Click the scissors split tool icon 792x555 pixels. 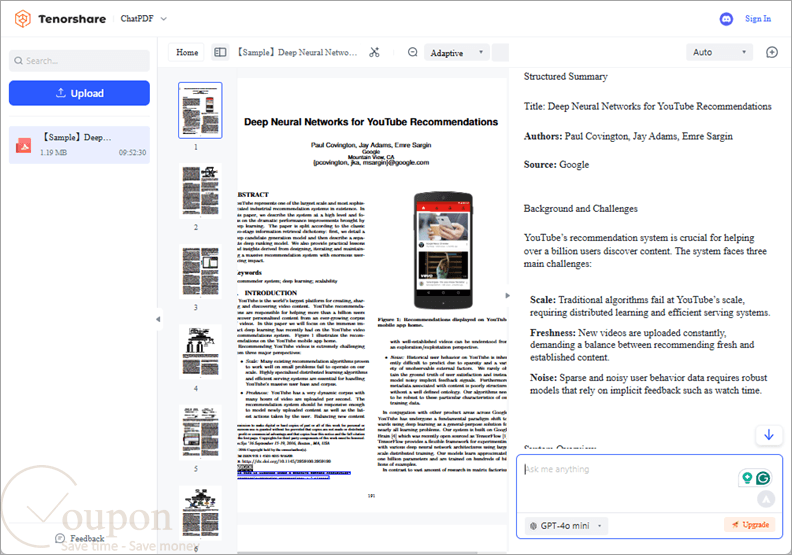click(374, 53)
